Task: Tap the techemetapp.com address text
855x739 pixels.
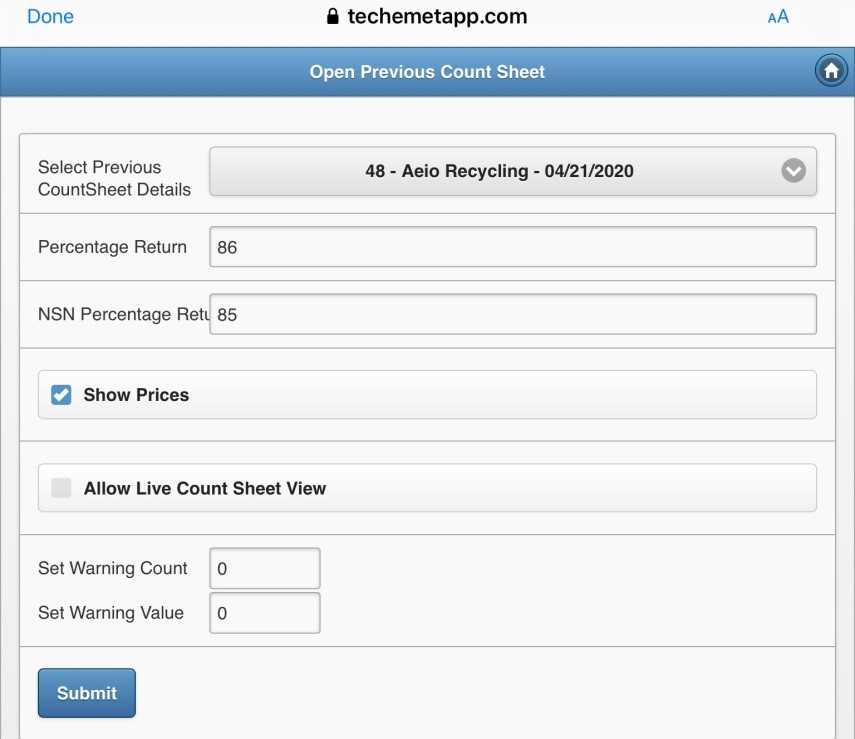Action: coord(437,17)
